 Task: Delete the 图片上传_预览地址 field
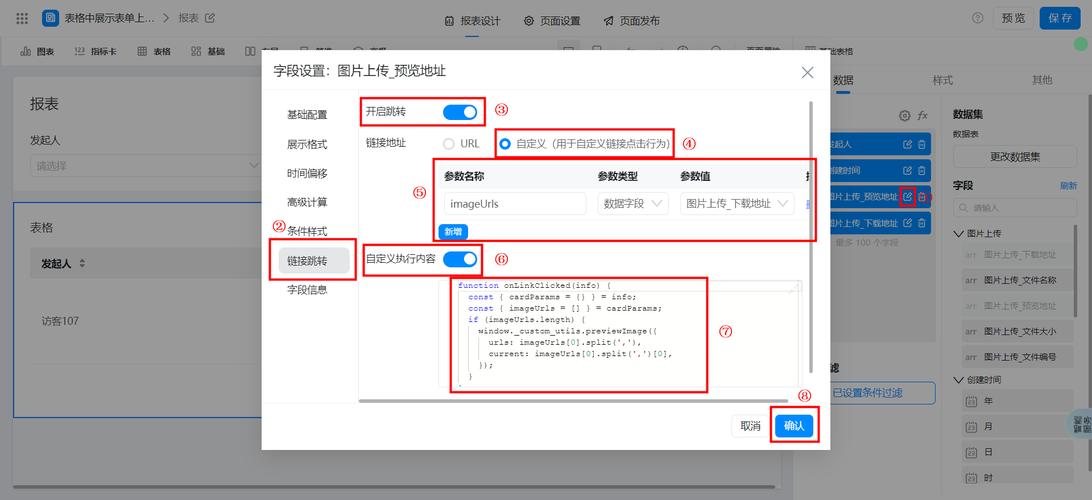click(x=921, y=197)
